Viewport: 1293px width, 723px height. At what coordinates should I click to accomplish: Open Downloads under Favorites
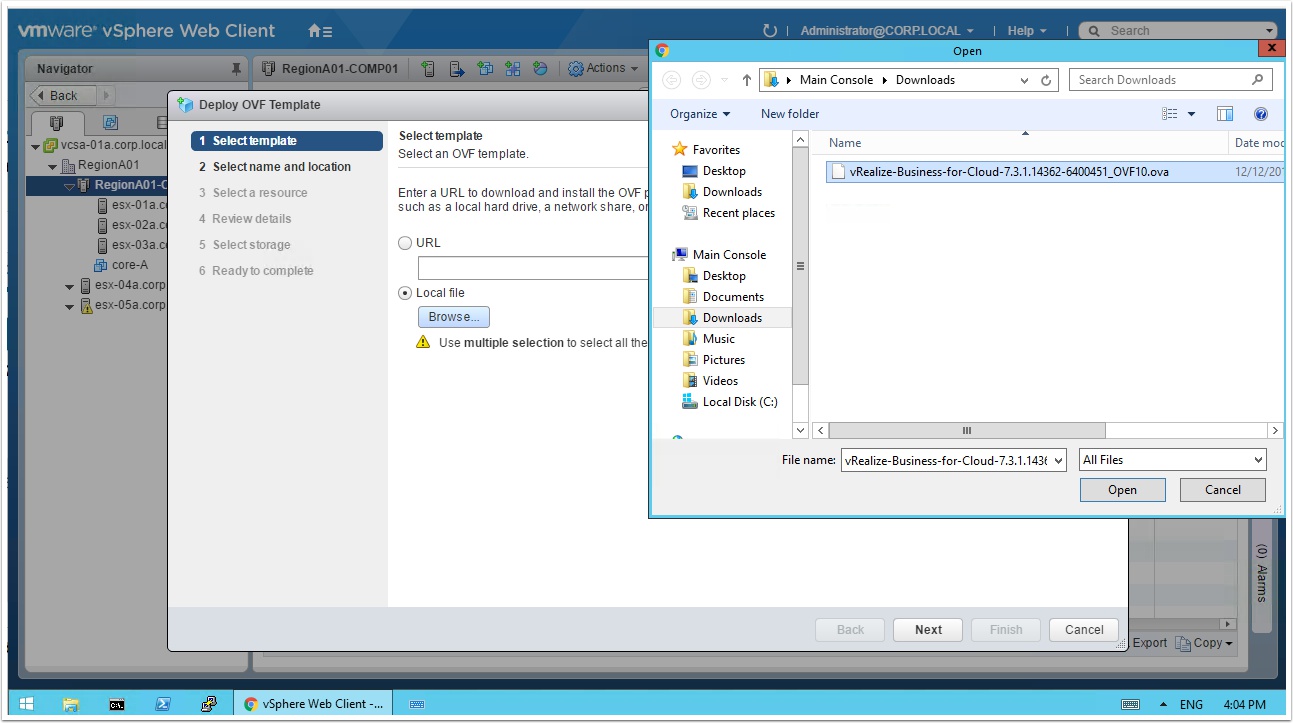click(x=732, y=192)
